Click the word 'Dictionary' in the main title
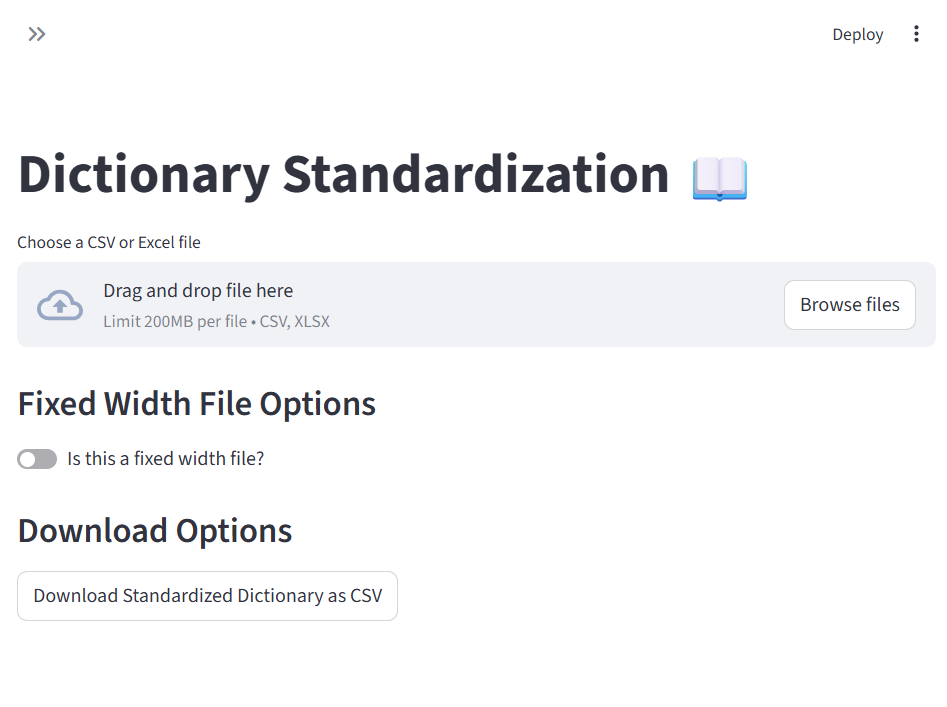This screenshot has height=707, width=947. tap(143, 175)
